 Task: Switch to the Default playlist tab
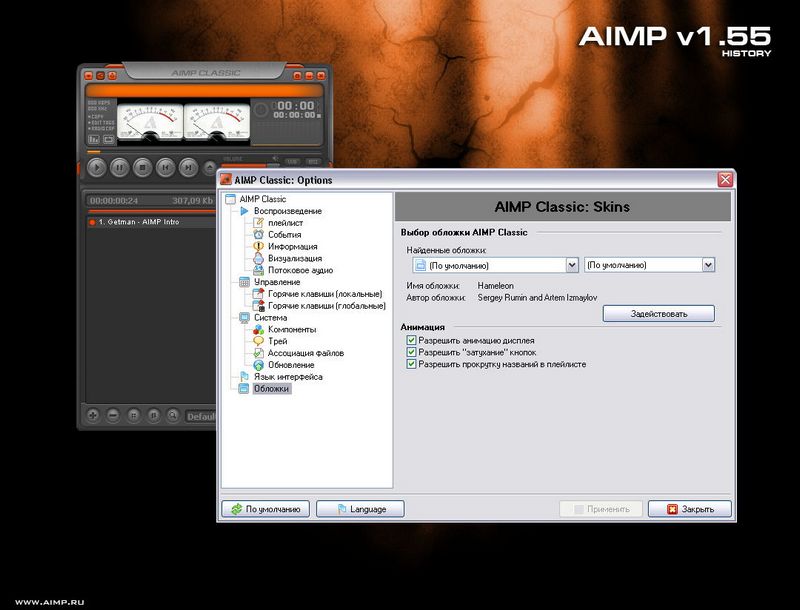click(201, 417)
